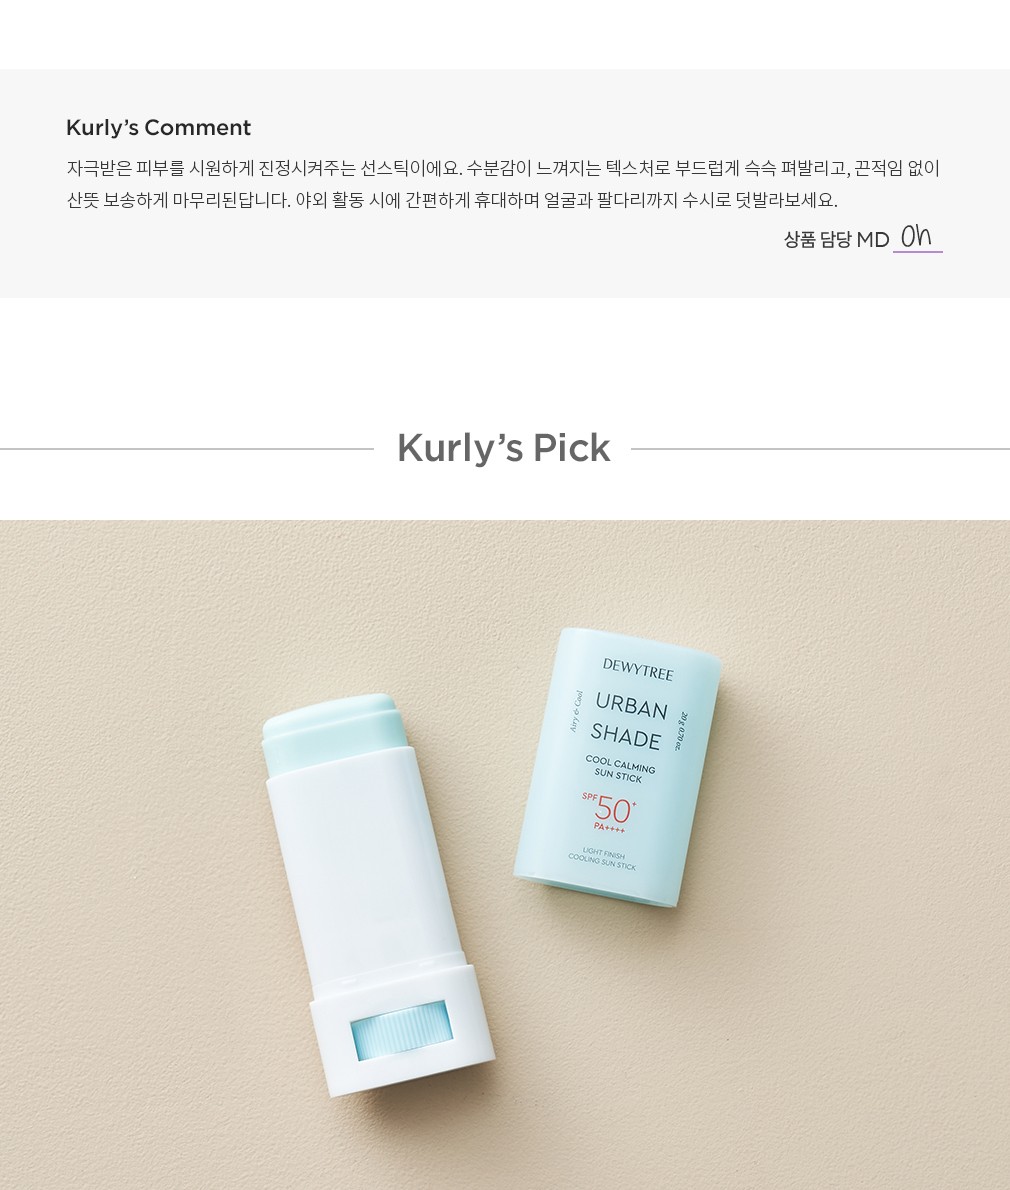Click the "Kurly's Comment" heading

tap(159, 128)
